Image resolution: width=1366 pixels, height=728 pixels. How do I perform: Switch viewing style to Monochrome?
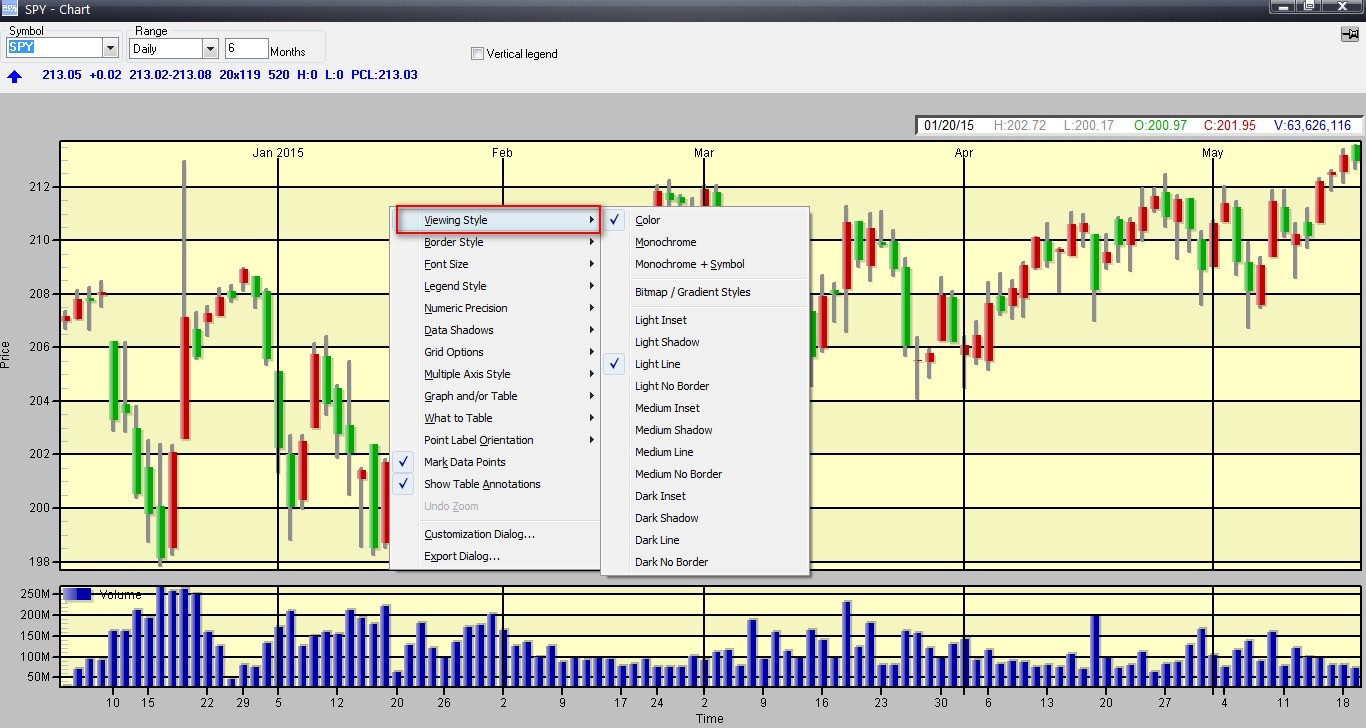point(704,242)
